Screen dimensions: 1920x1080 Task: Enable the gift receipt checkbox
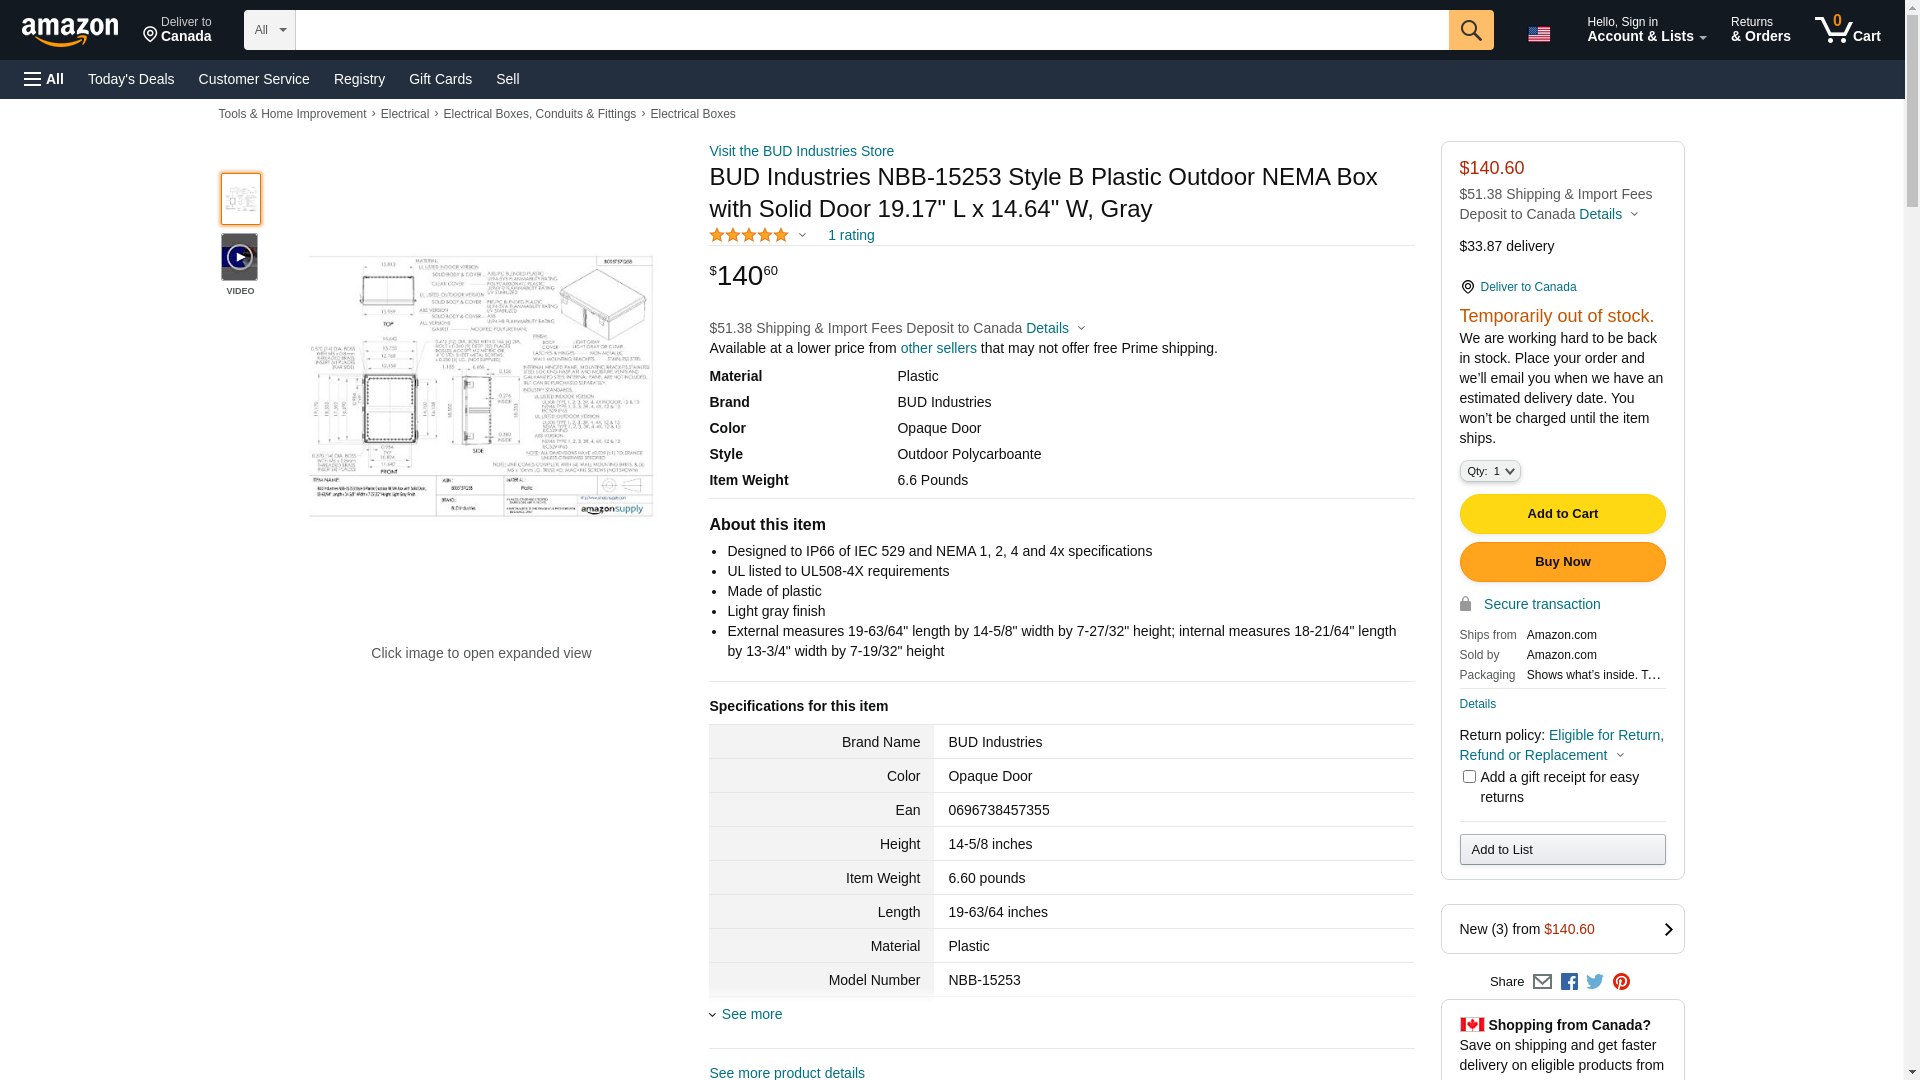pyautogui.click(x=1469, y=777)
